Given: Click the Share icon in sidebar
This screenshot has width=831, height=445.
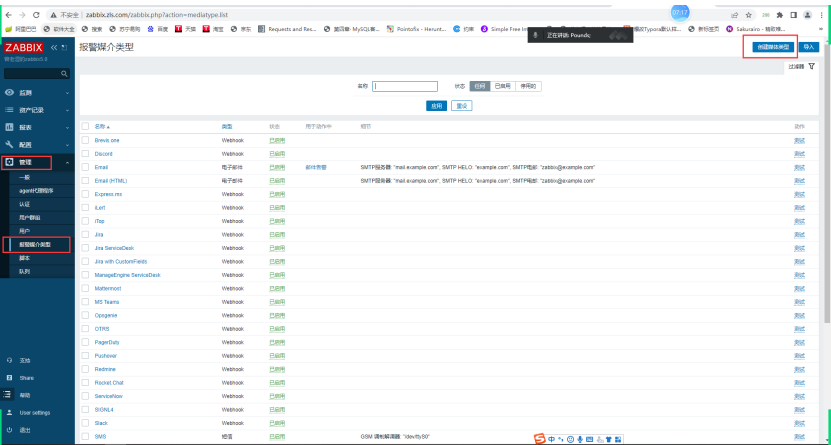Looking at the screenshot, I should click(9, 378).
